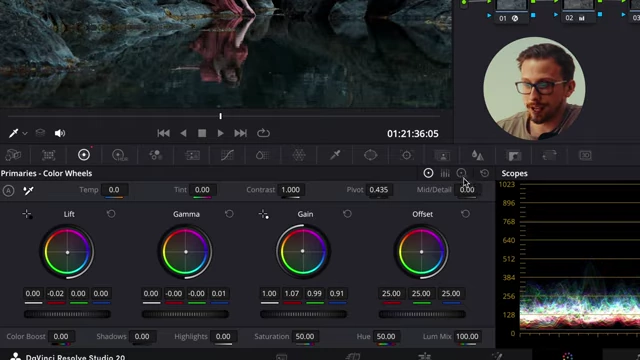Open the Blur and Sharpen palette
This screenshot has width=640, height=360.
tap(478, 155)
